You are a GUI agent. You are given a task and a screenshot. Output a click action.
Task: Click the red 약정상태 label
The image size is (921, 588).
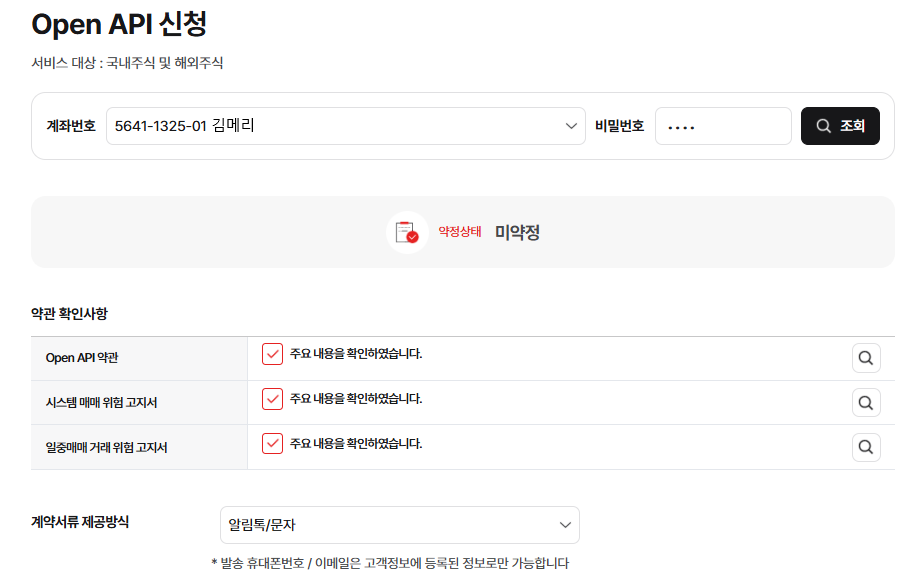tap(459, 232)
